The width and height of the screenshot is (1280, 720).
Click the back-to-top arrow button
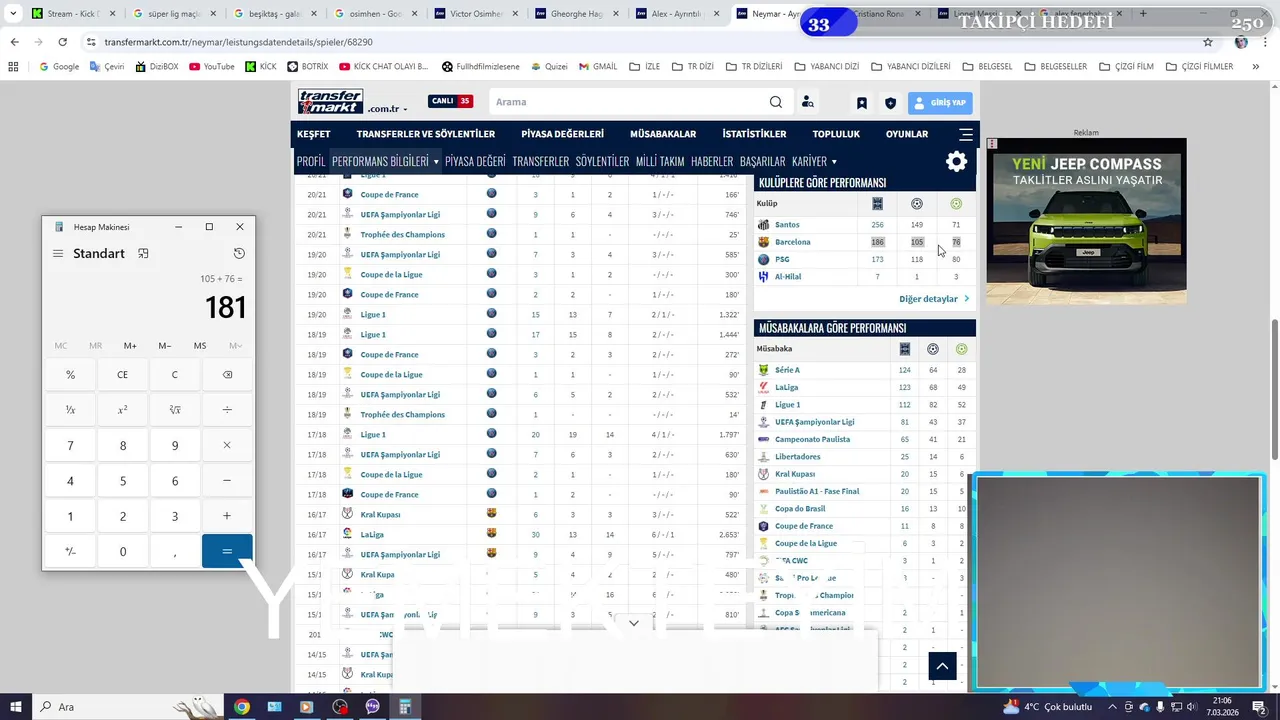click(942, 666)
